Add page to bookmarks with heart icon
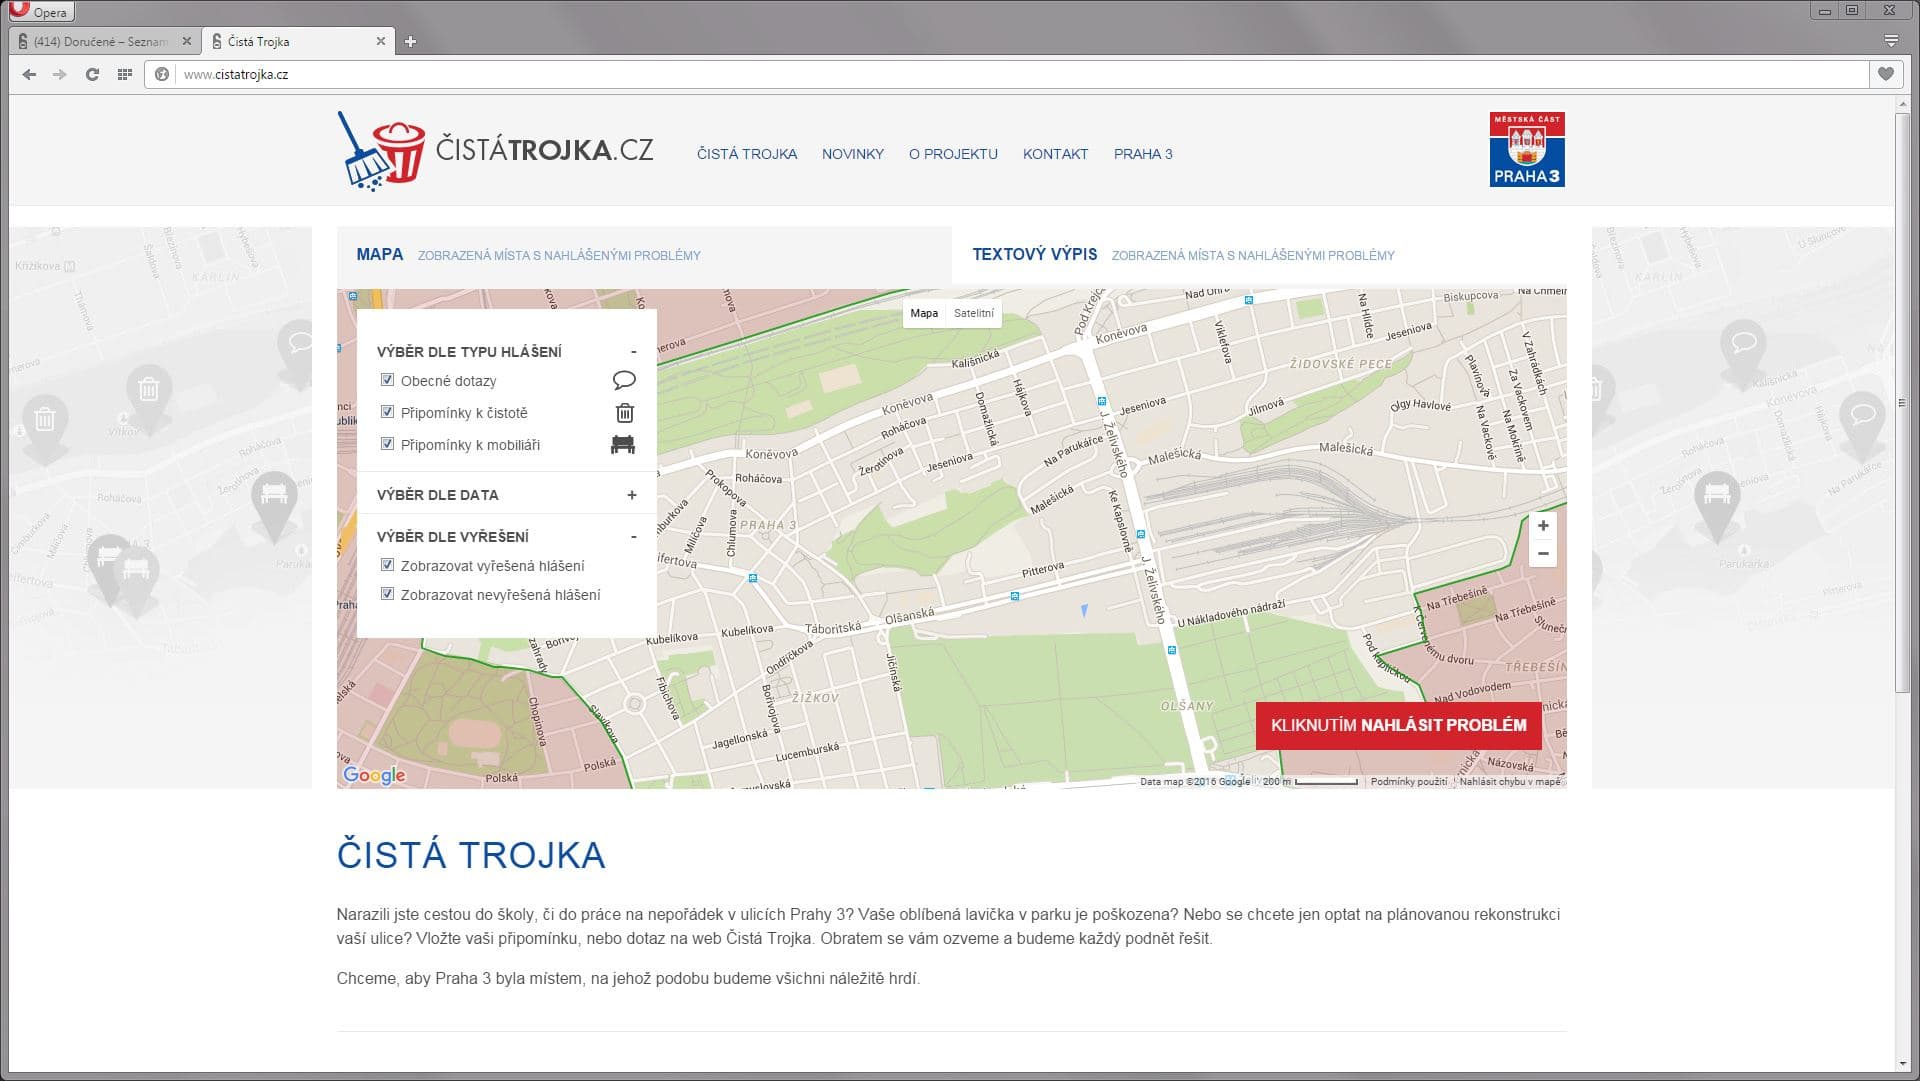1920x1081 pixels. point(1885,74)
